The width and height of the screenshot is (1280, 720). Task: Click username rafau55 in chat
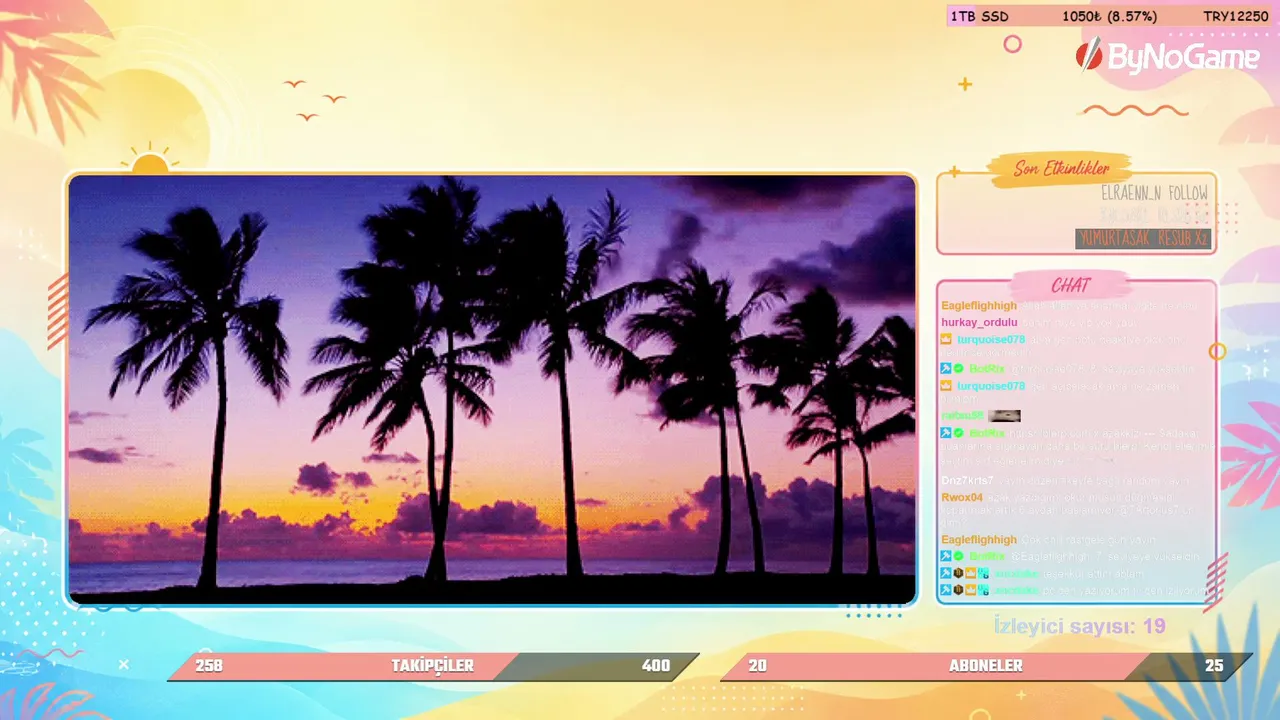click(x=962, y=415)
